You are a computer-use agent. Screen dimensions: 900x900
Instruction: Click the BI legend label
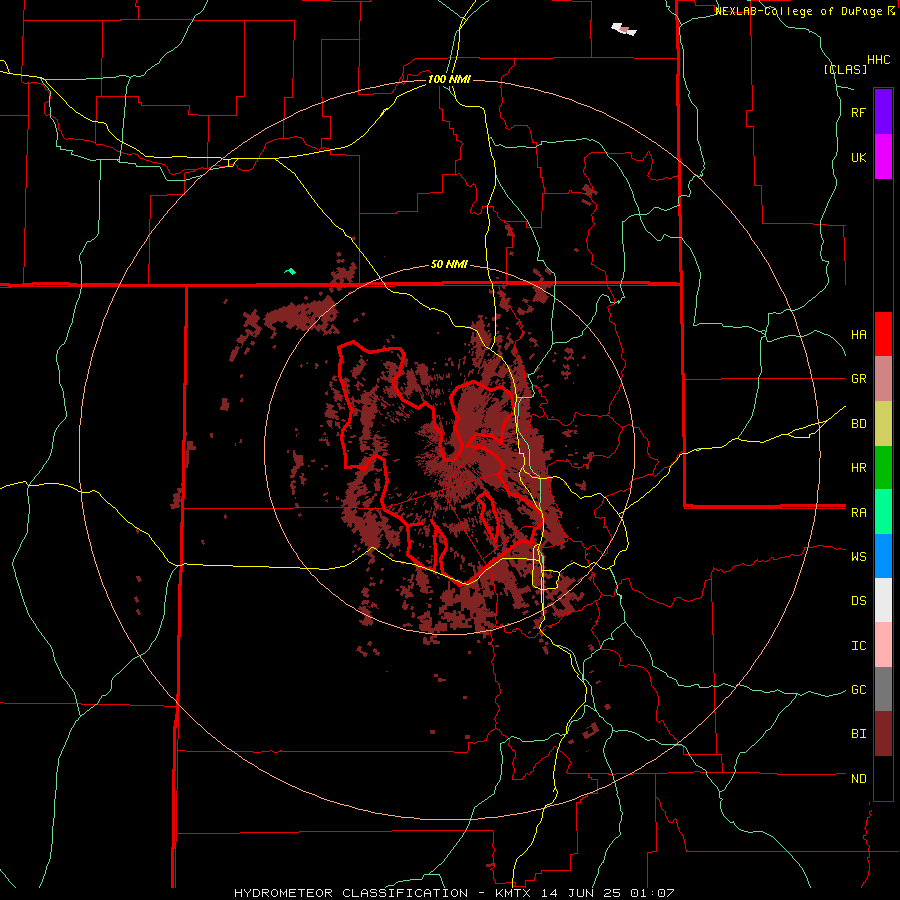[859, 734]
